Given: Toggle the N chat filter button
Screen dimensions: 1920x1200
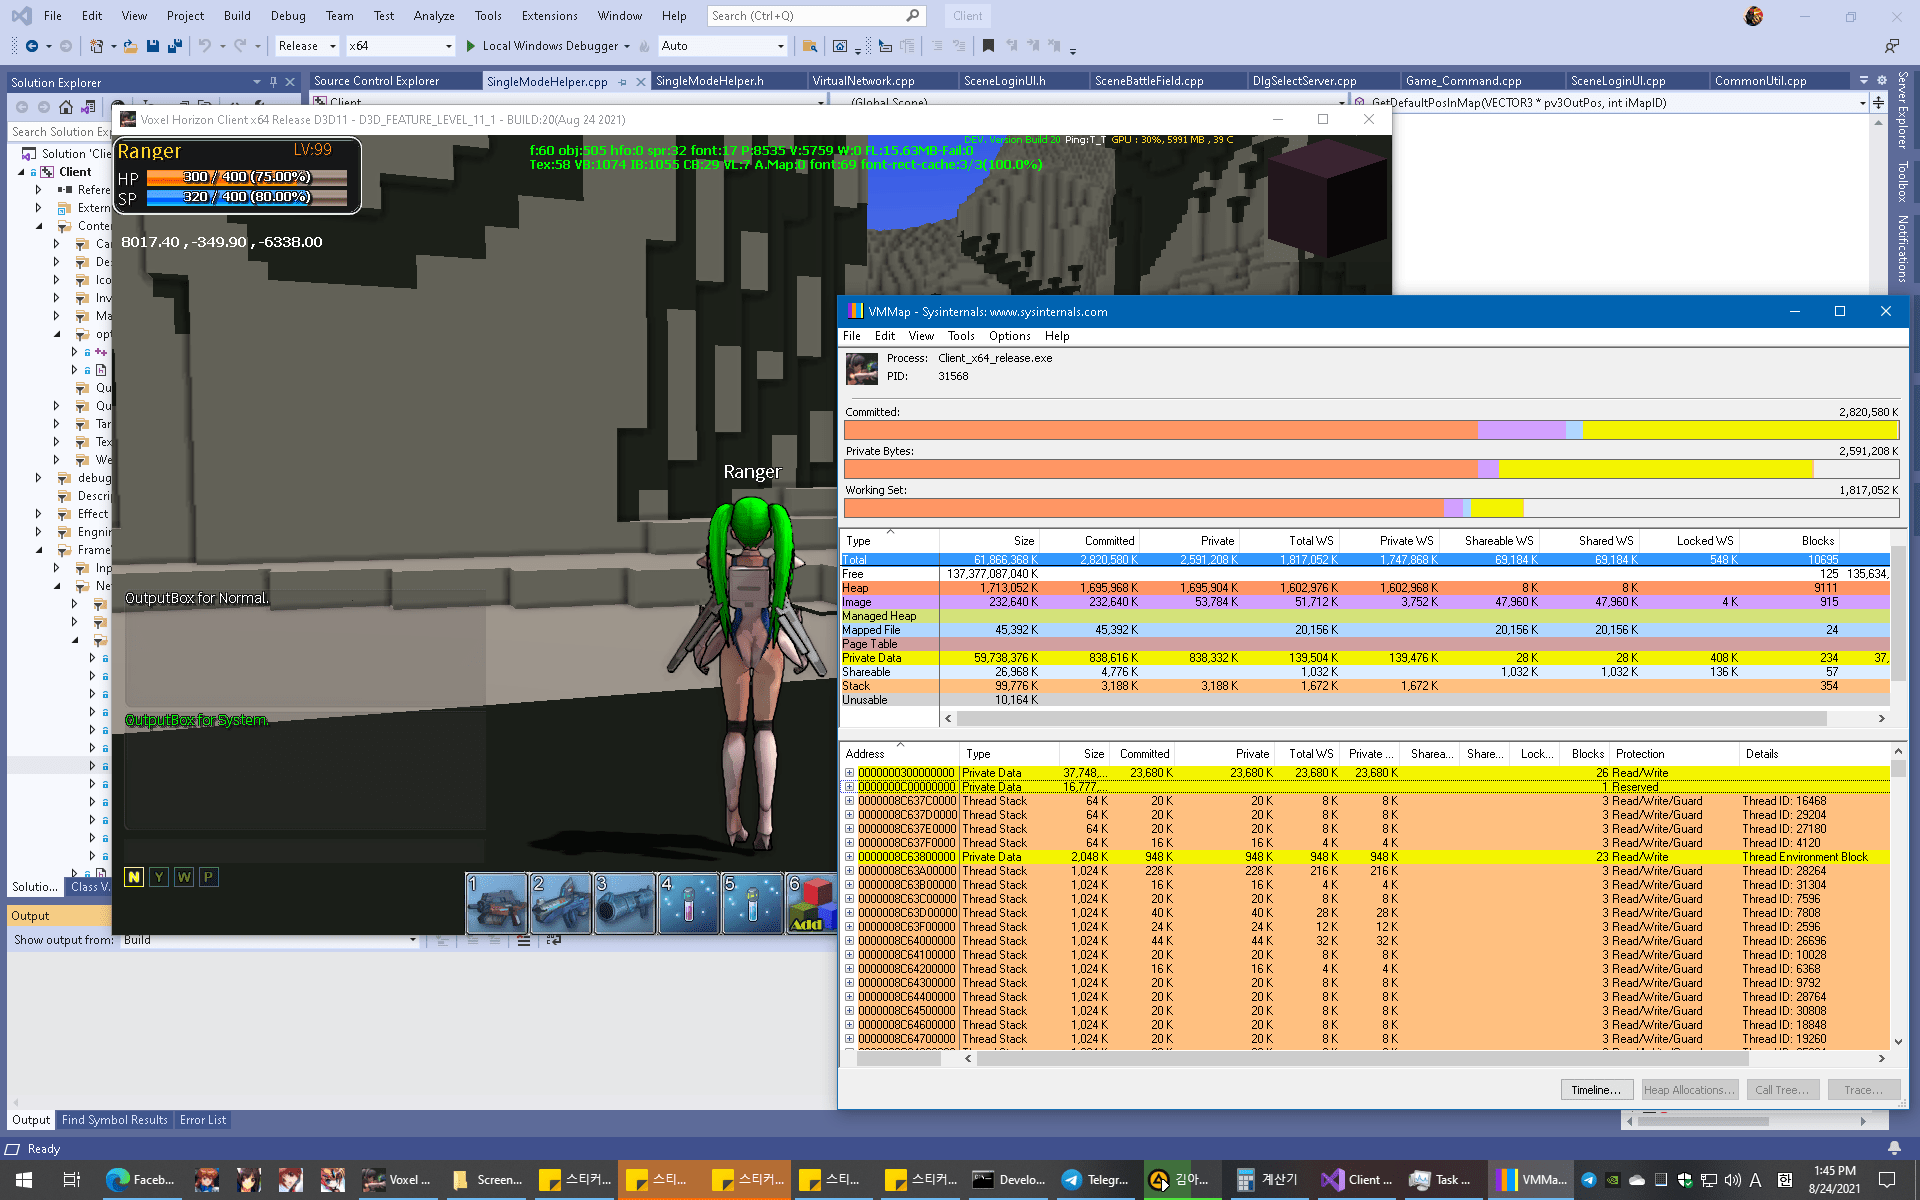Looking at the screenshot, I should pos(134,877).
